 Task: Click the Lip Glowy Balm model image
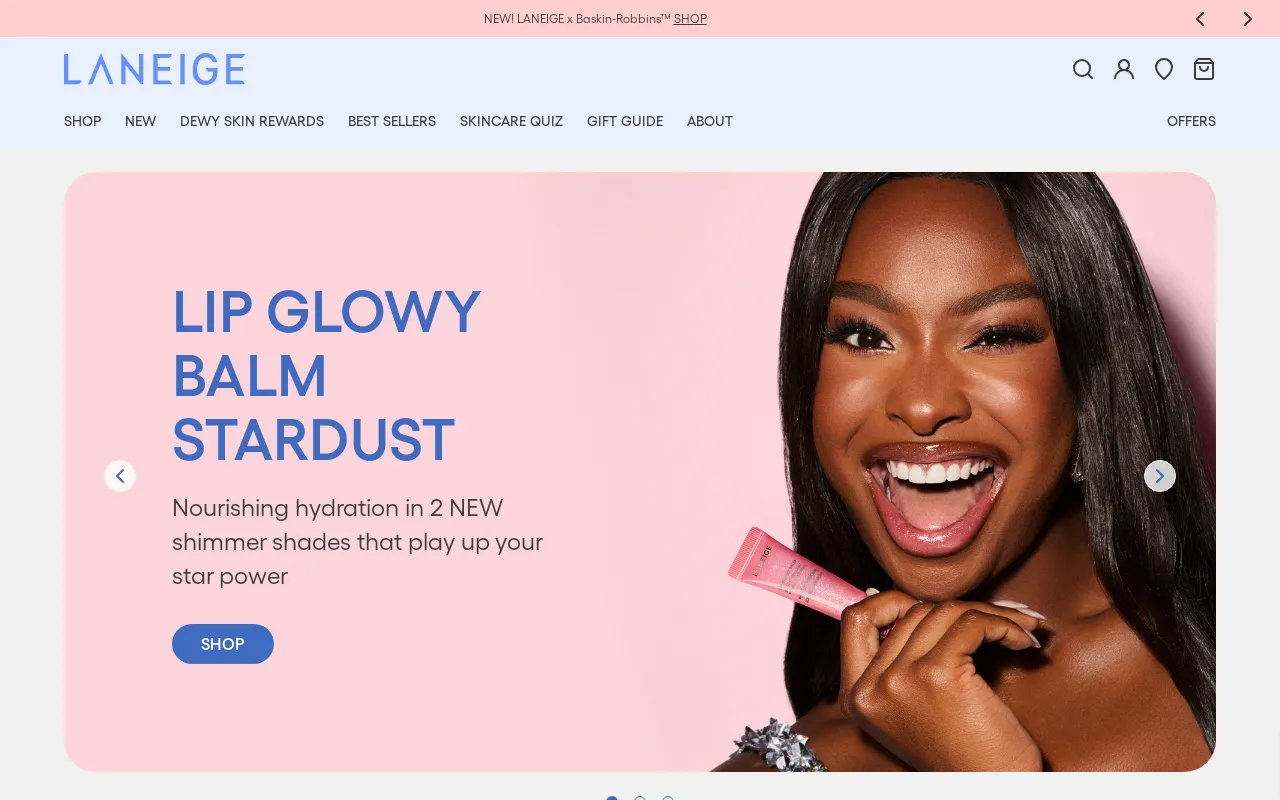[960, 472]
